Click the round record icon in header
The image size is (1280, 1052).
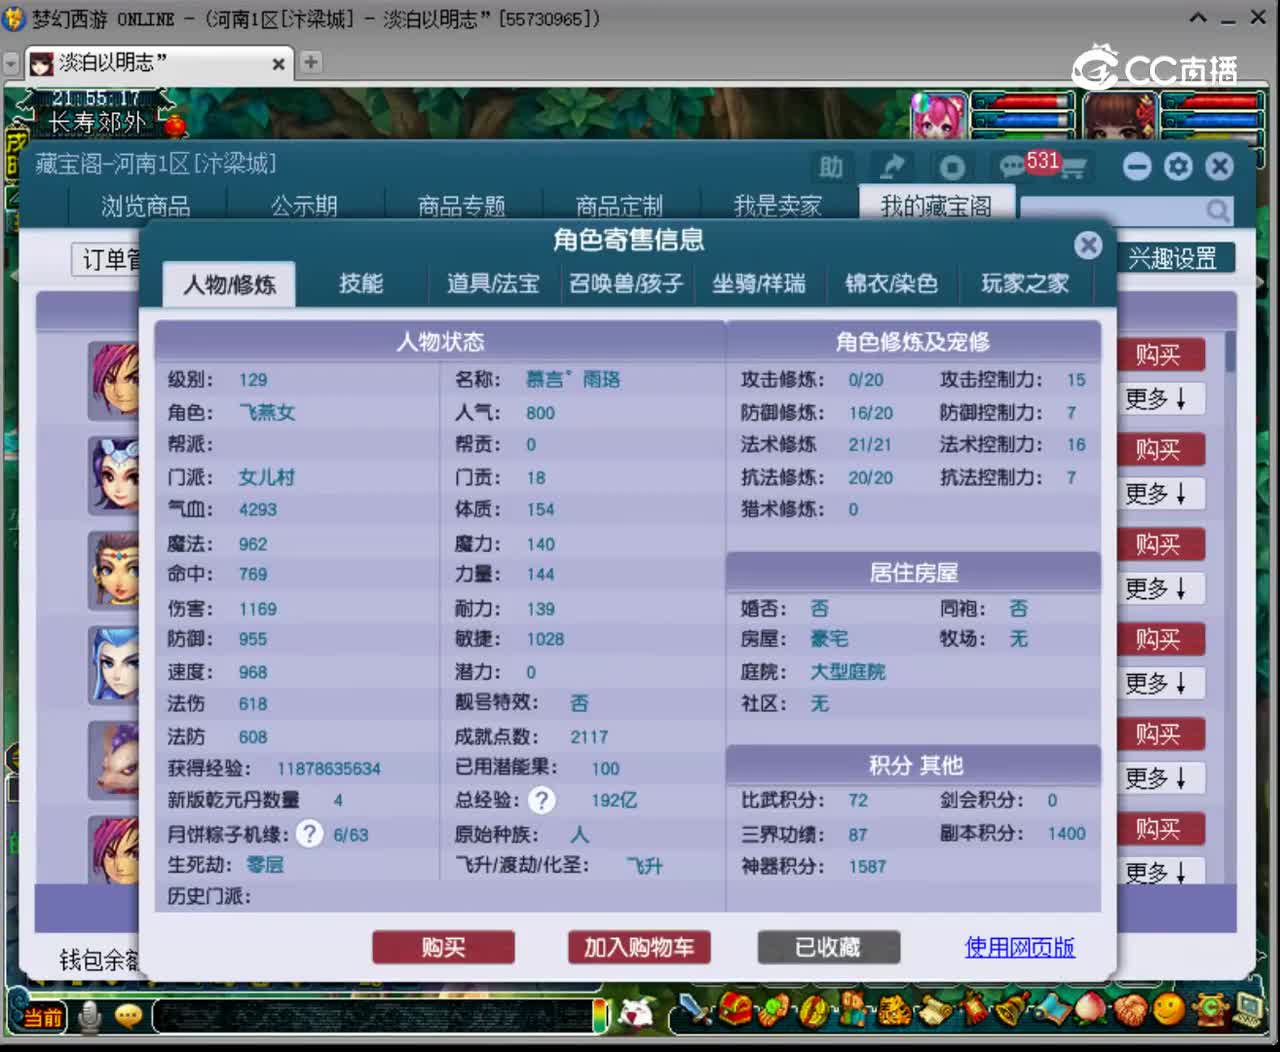[952, 167]
